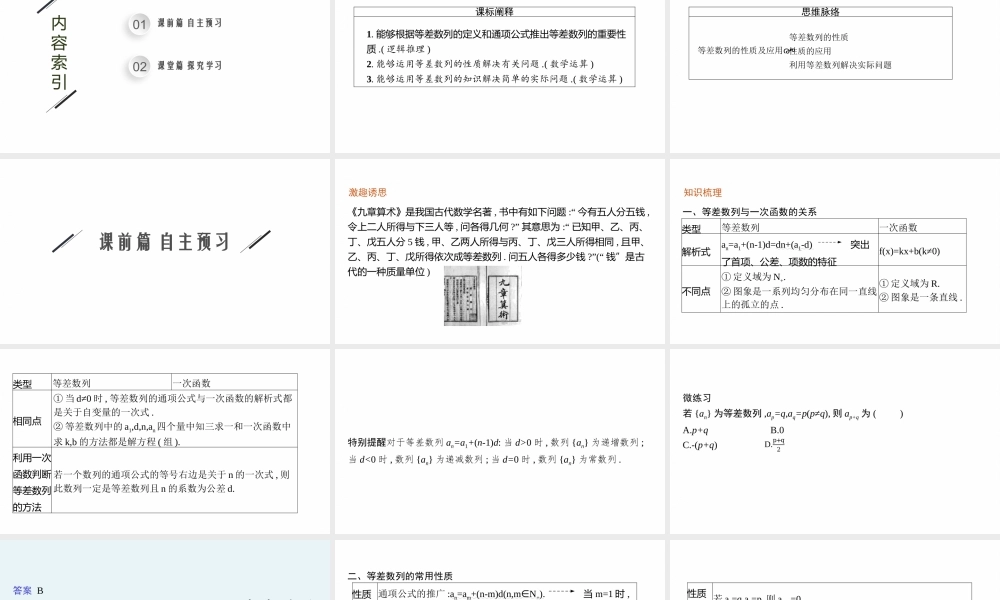
Task: Click the 知识梳理 section heading
Action: click(702, 192)
